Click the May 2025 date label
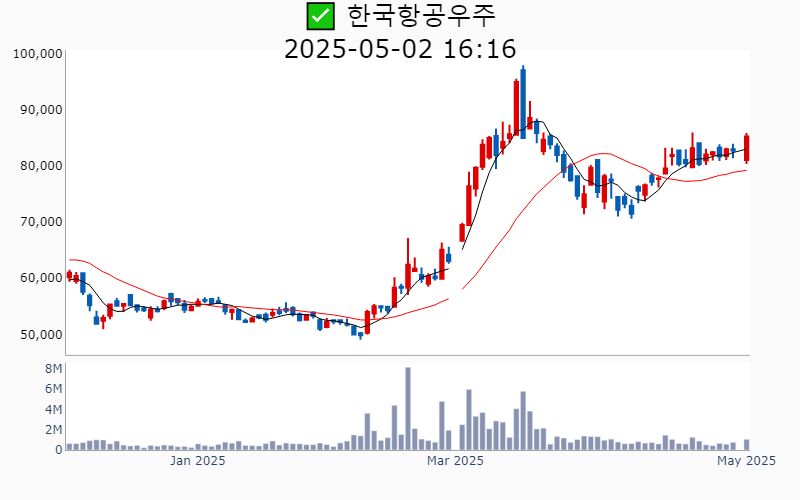Viewport: 800px width, 500px height. click(746, 461)
